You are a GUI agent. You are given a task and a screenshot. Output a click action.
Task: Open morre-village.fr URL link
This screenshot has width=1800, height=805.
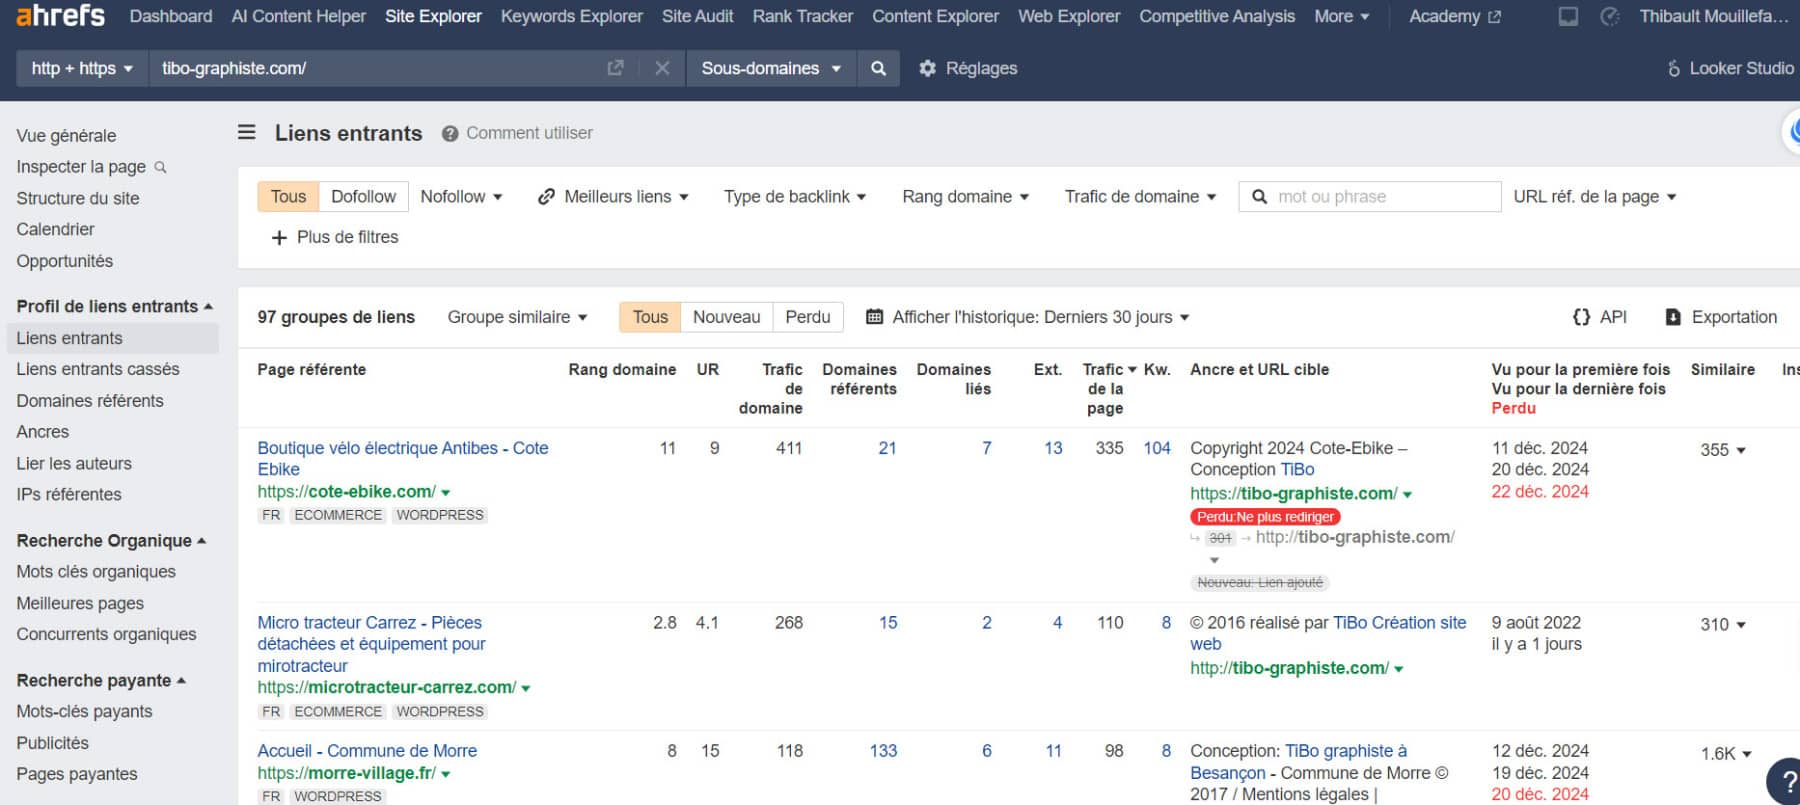(346, 773)
